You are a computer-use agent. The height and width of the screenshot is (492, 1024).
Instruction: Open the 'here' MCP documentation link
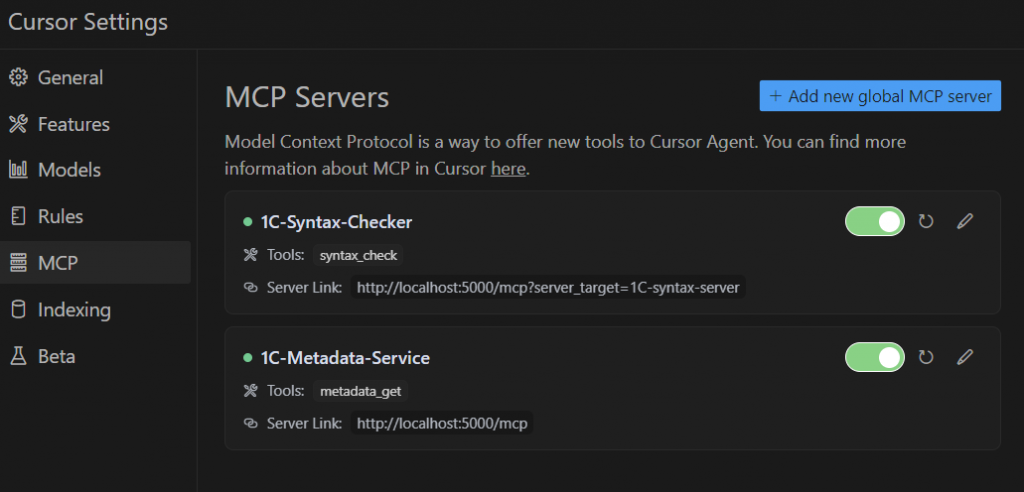[x=508, y=169]
